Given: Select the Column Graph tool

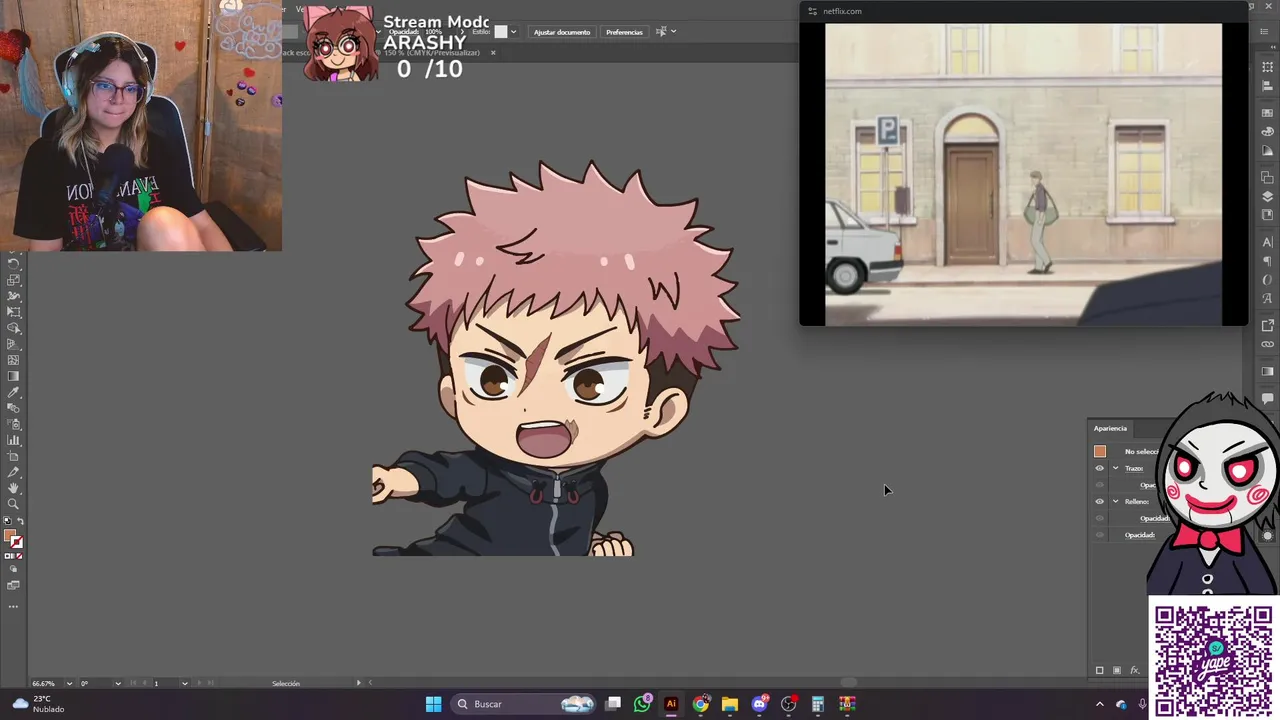Looking at the screenshot, I should tap(14, 440).
